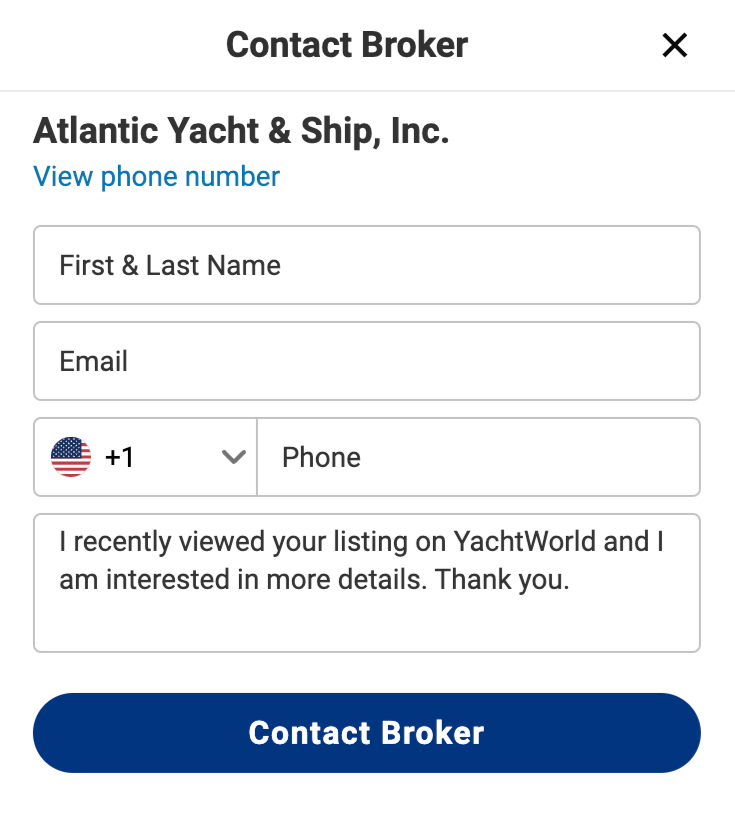735x815 pixels.
Task: Click the empty bottom area of message box
Action: 367,626
